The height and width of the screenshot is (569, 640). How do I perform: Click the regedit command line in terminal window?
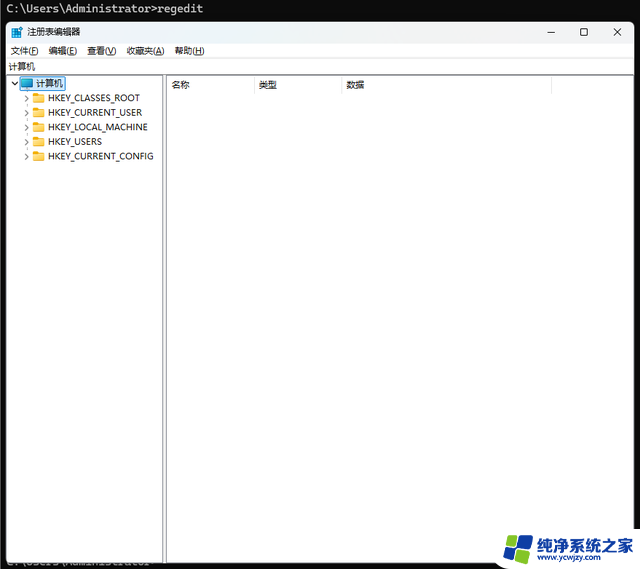[x=104, y=9]
